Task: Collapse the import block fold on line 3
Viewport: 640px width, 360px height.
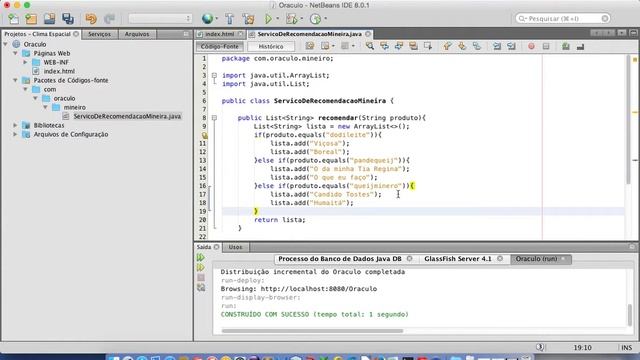Action: [214, 76]
